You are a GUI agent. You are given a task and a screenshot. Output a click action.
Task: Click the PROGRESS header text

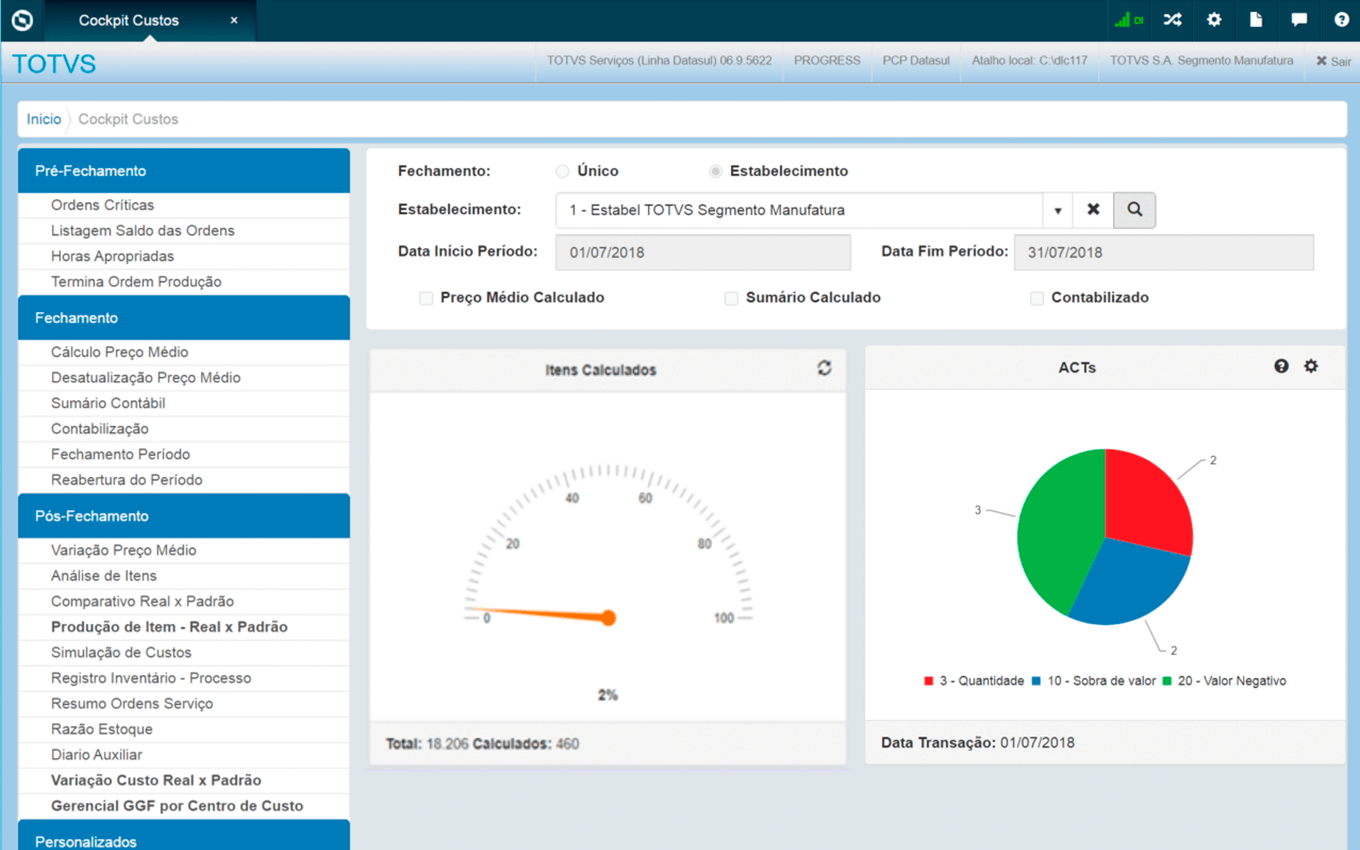coord(827,61)
